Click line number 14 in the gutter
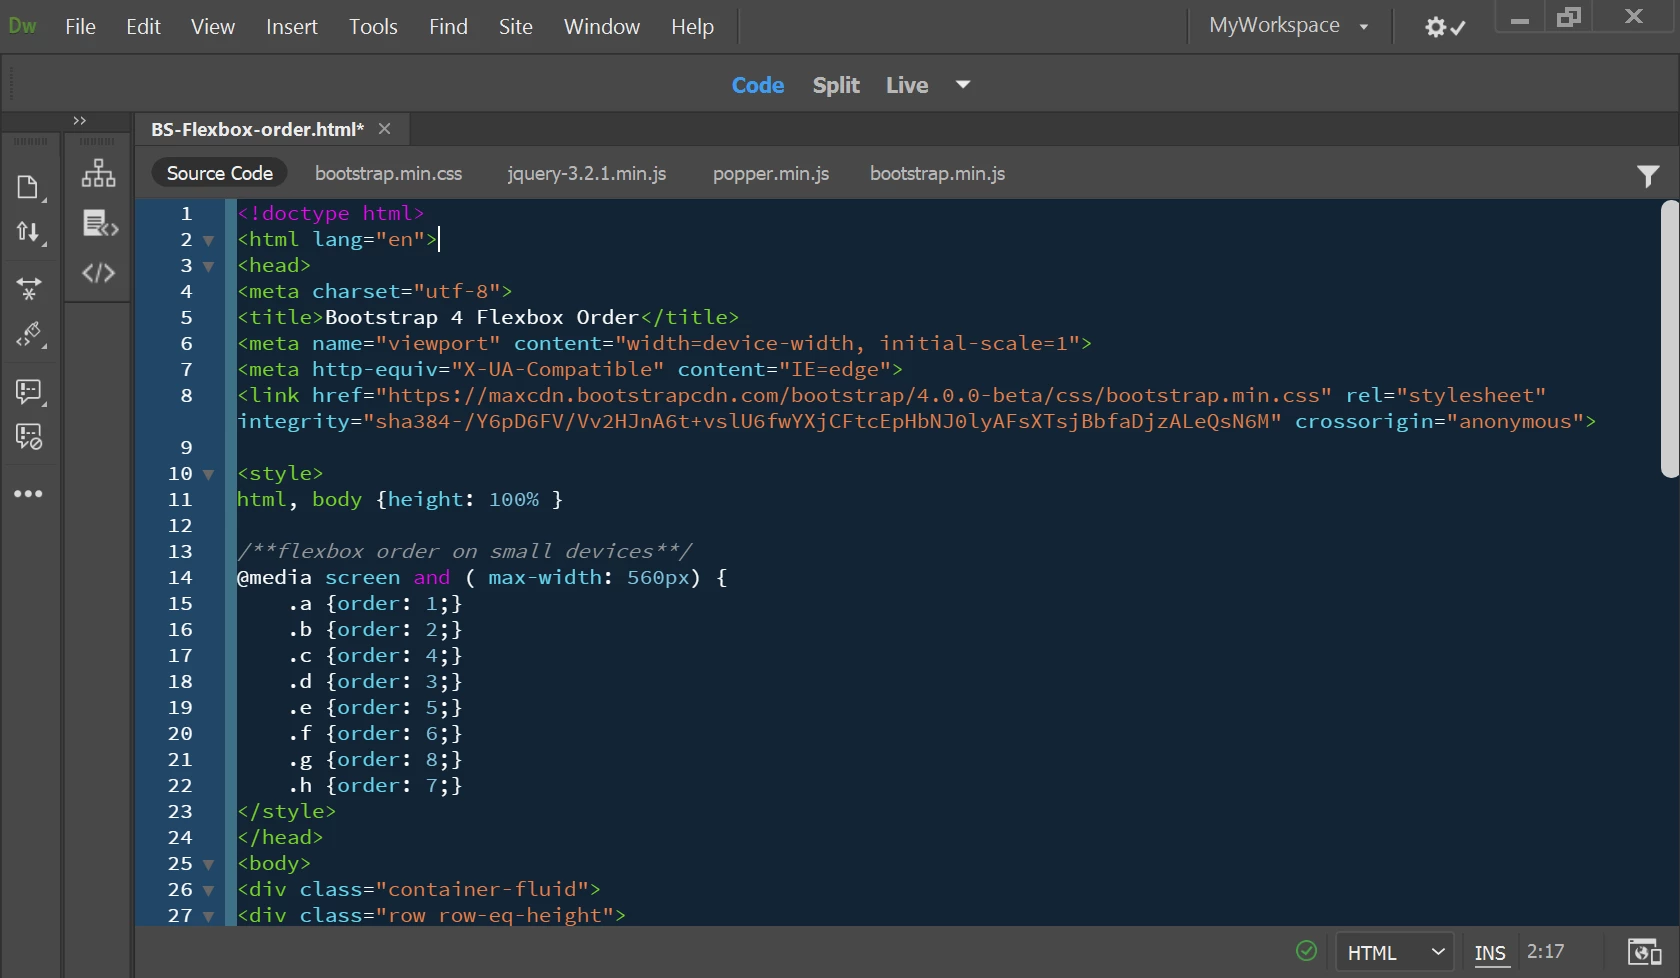Viewport: 1680px width, 978px height. 180,578
